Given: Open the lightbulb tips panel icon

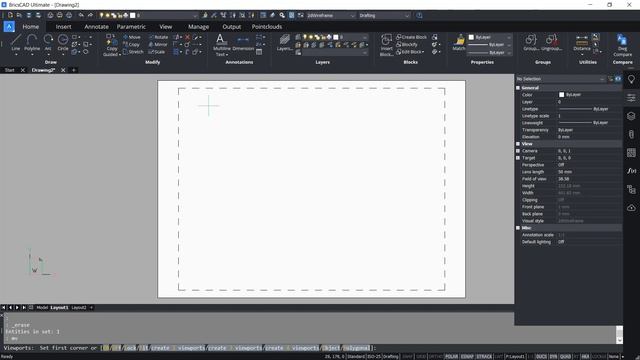Looking at the screenshot, I should tap(631, 79).
